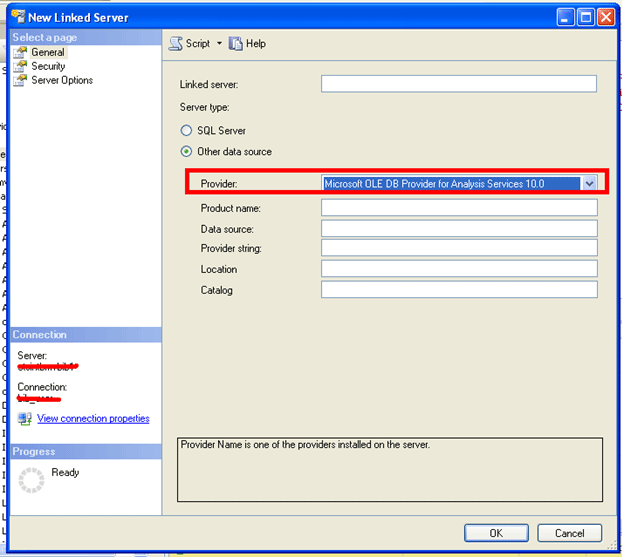Click the OK button
622x557 pixels.
[496, 533]
